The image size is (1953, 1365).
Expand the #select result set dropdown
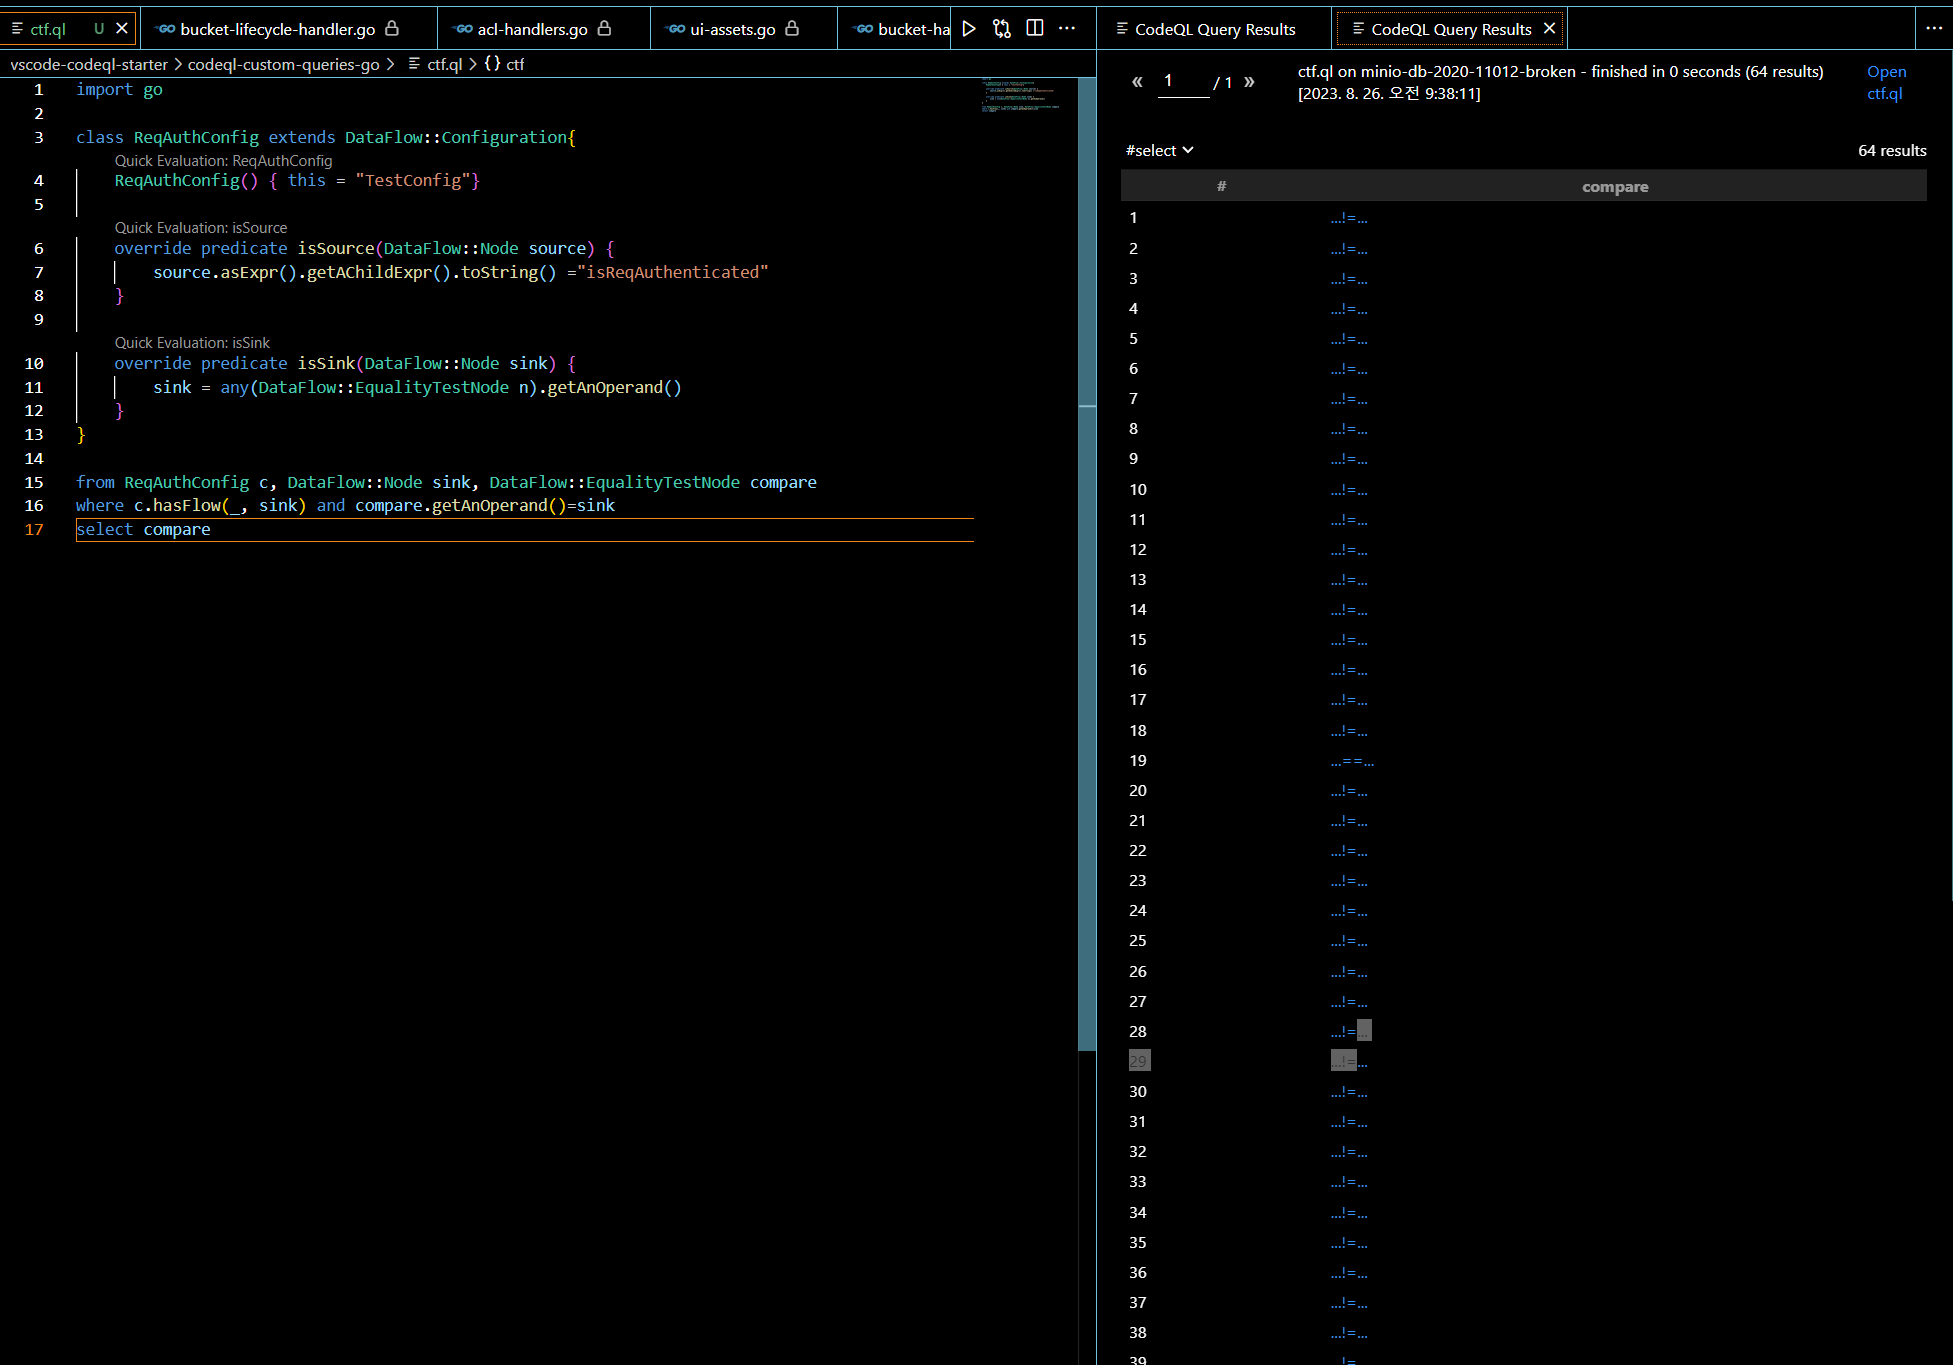pyautogui.click(x=1160, y=150)
